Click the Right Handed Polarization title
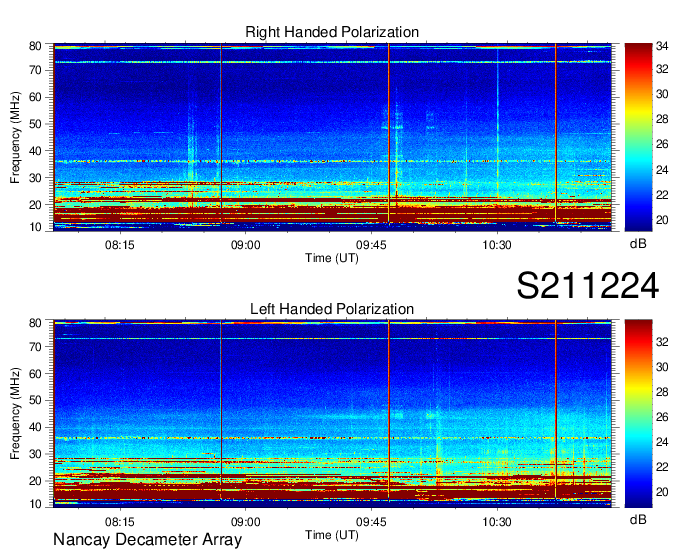 [332, 32]
